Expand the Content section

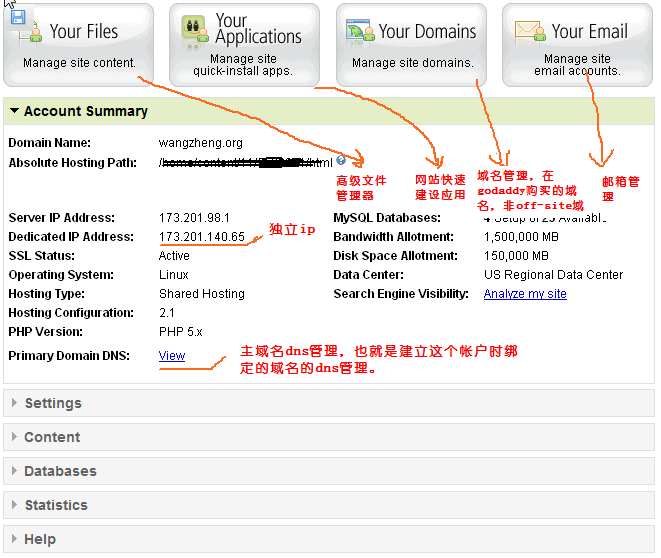14,437
